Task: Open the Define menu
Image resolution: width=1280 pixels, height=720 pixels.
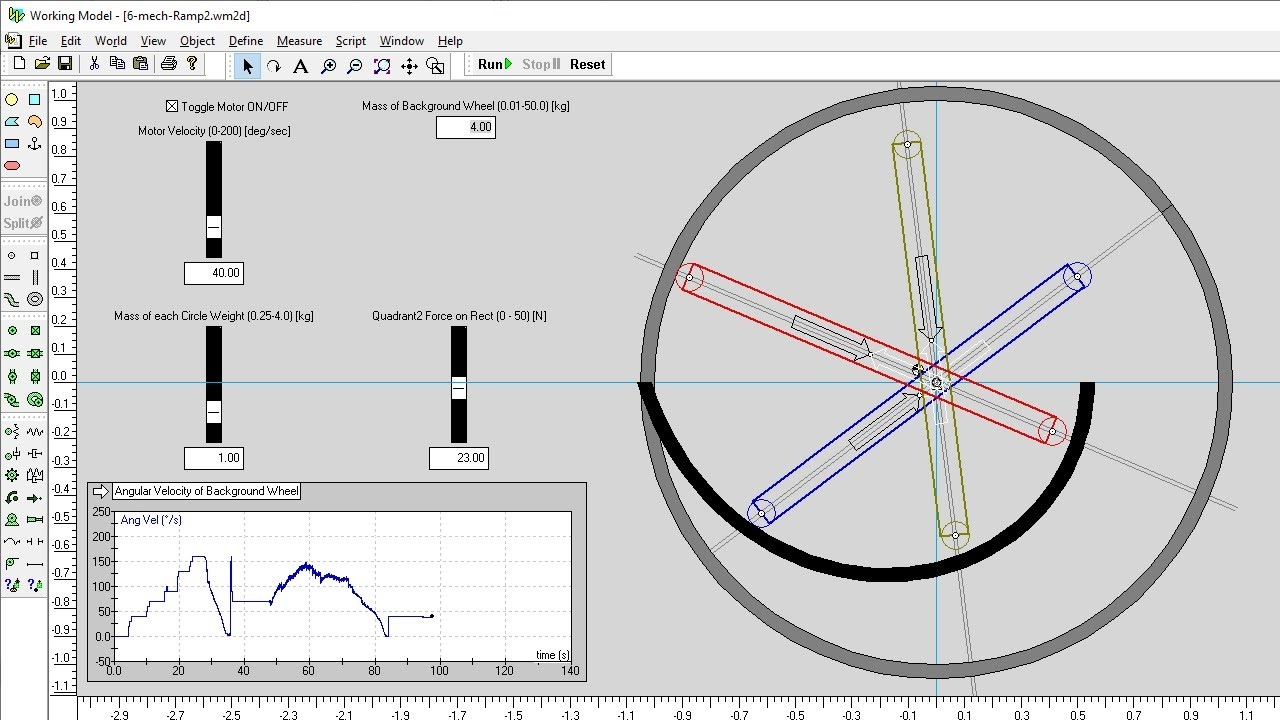Action: point(246,41)
